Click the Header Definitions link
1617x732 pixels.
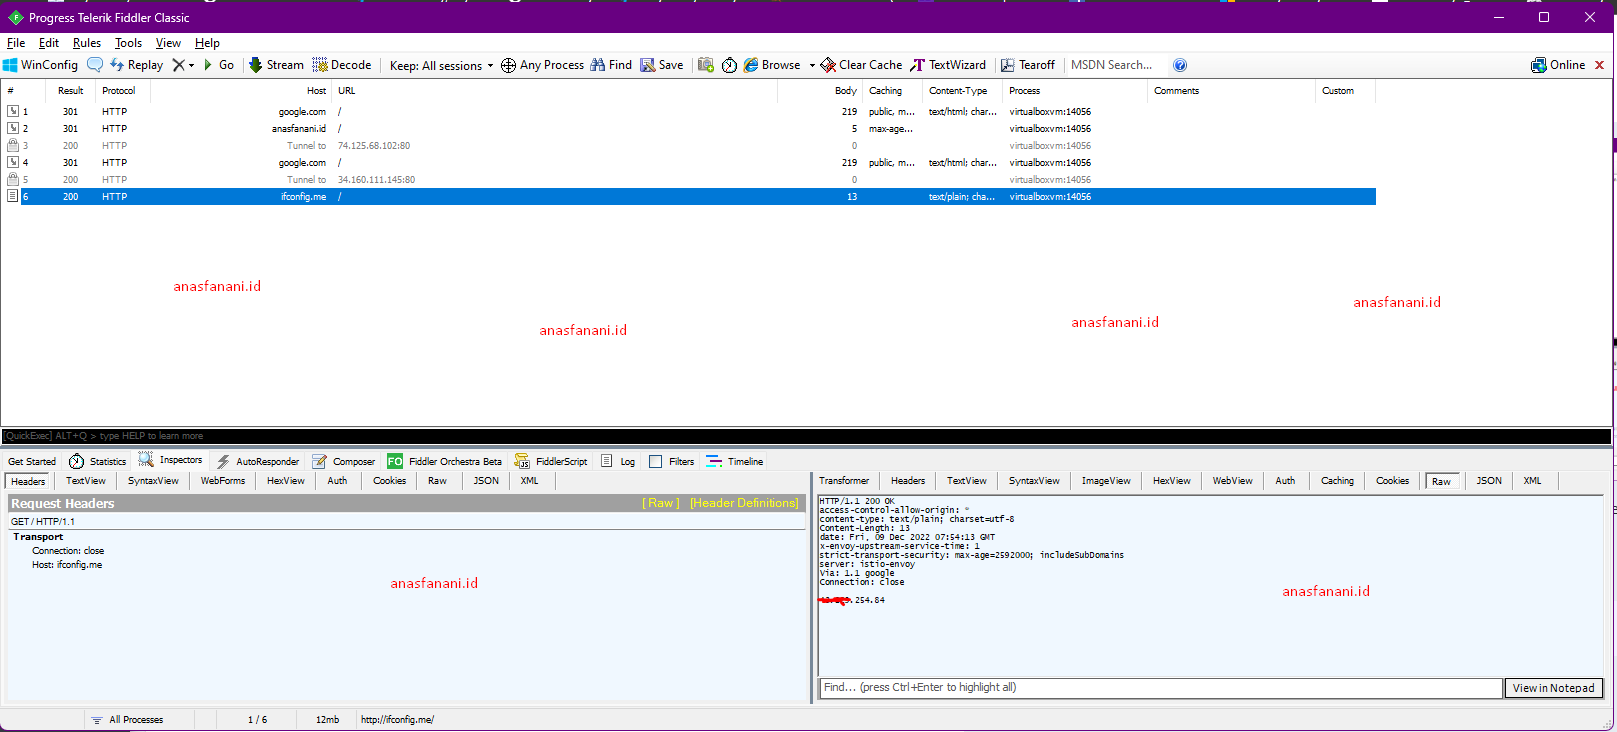(x=745, y=503)
